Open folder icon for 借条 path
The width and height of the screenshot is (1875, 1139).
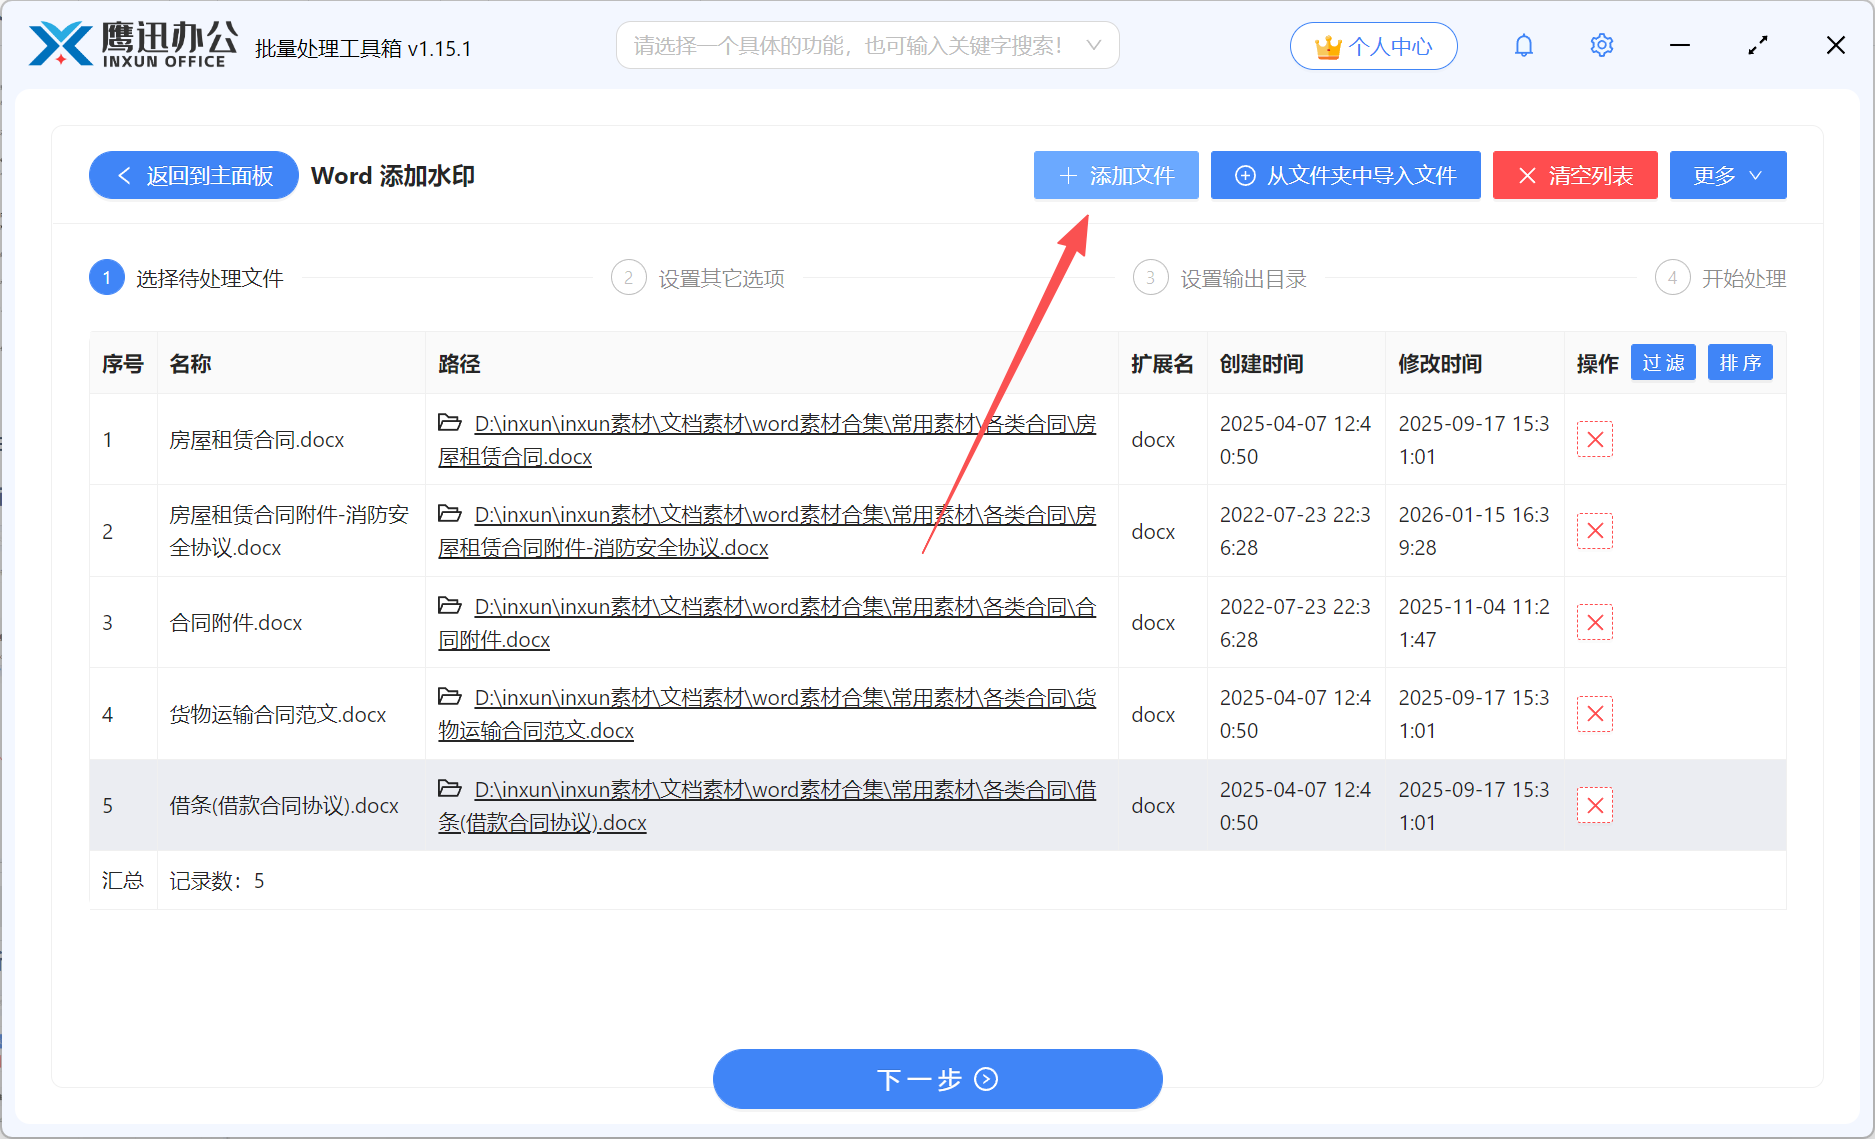point(450,788)
